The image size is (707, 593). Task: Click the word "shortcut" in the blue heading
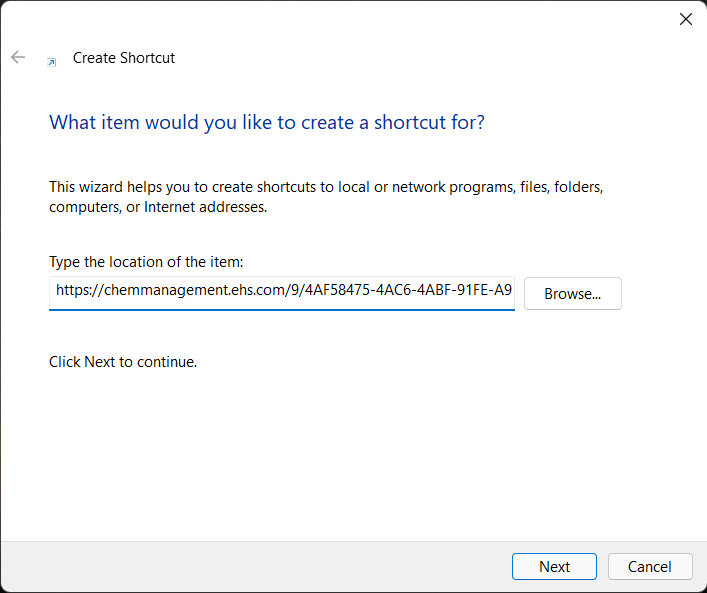click(410, 122)
